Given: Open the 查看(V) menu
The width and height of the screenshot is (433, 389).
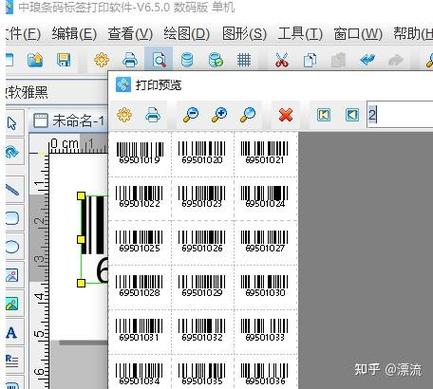Looking at the screenshot, I should pyautogui.click(x=130, y=34).
